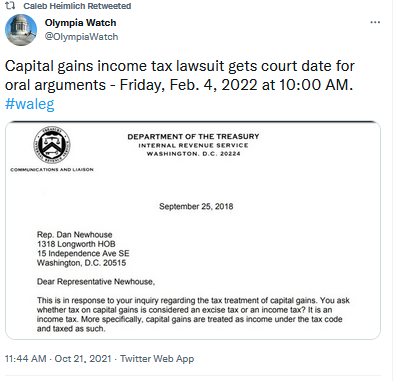Click the Oct 21, 2021 date

[x=83, y=359]
